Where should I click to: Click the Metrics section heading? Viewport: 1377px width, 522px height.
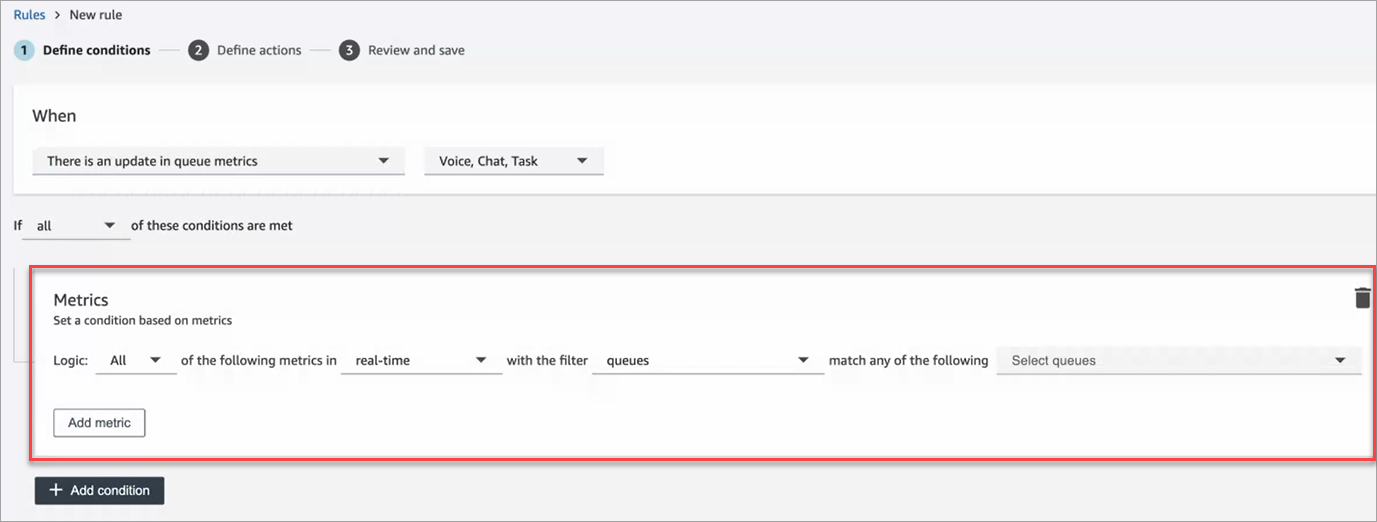(80, 300)
